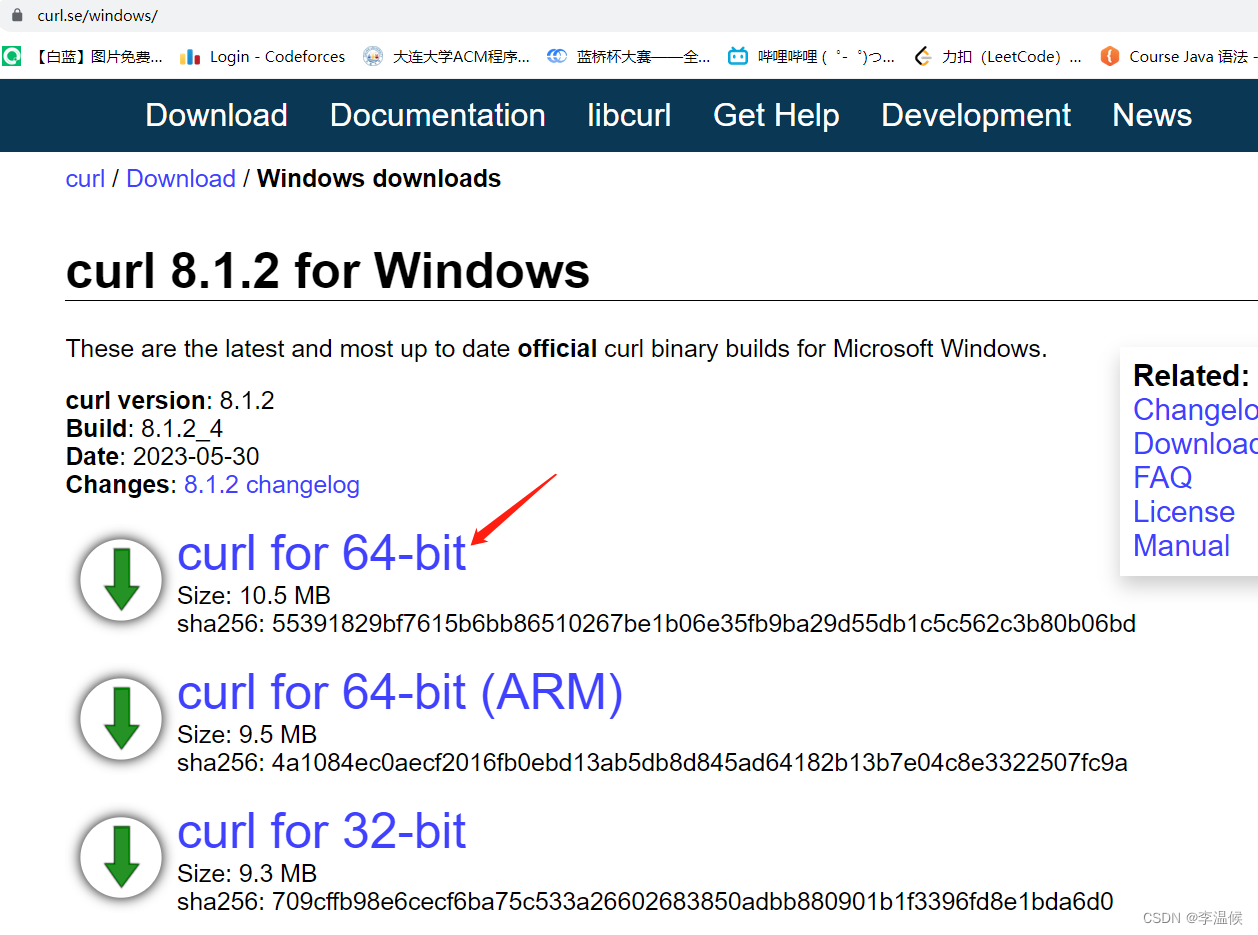The width and height of the screenshot is (1258, 935).
Task: Click the Related: heading in sidebar box
Action: (1191, 376)
